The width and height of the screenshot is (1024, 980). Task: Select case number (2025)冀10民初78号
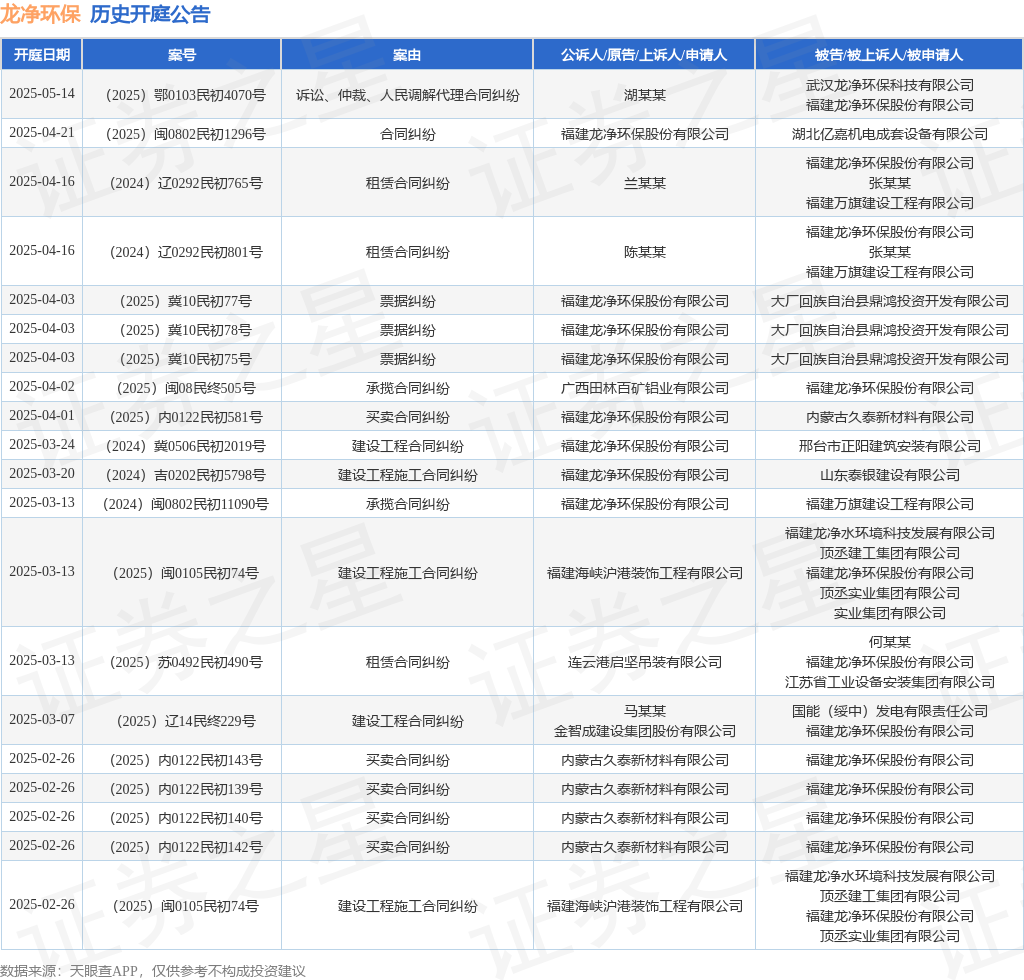click(185, 330)
